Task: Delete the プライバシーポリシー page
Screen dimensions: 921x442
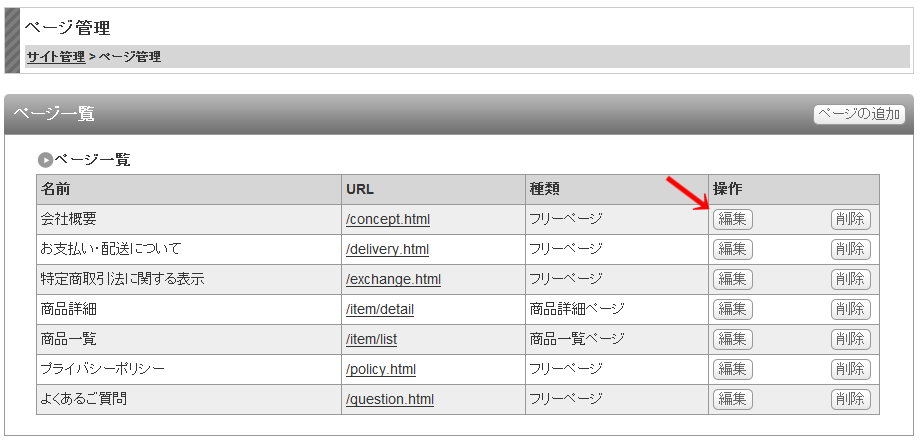Action: [851, 369]
